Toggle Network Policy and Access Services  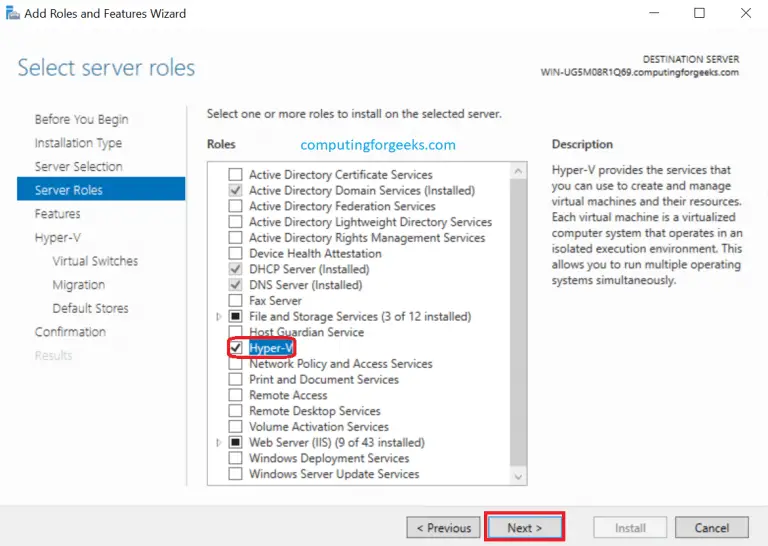[236, 364]
